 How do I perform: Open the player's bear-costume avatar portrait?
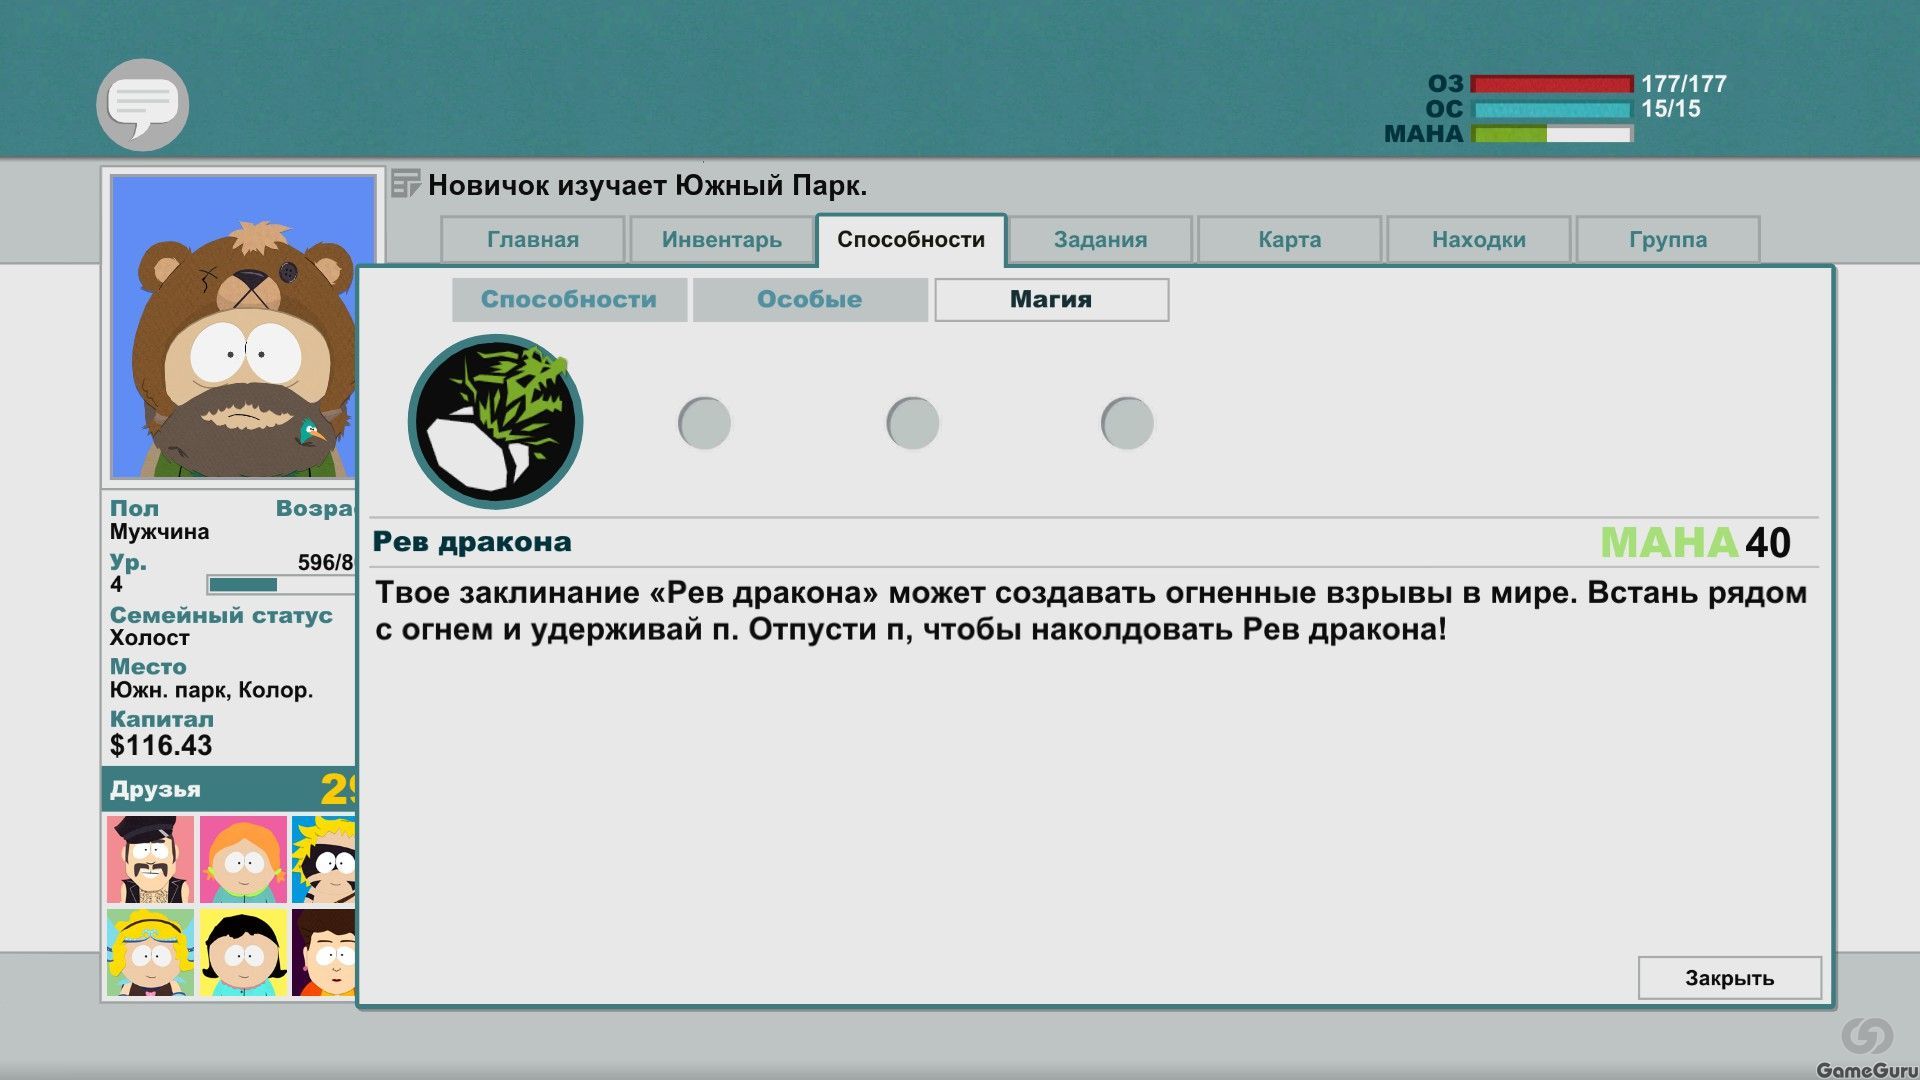click(x=234, y=327)
